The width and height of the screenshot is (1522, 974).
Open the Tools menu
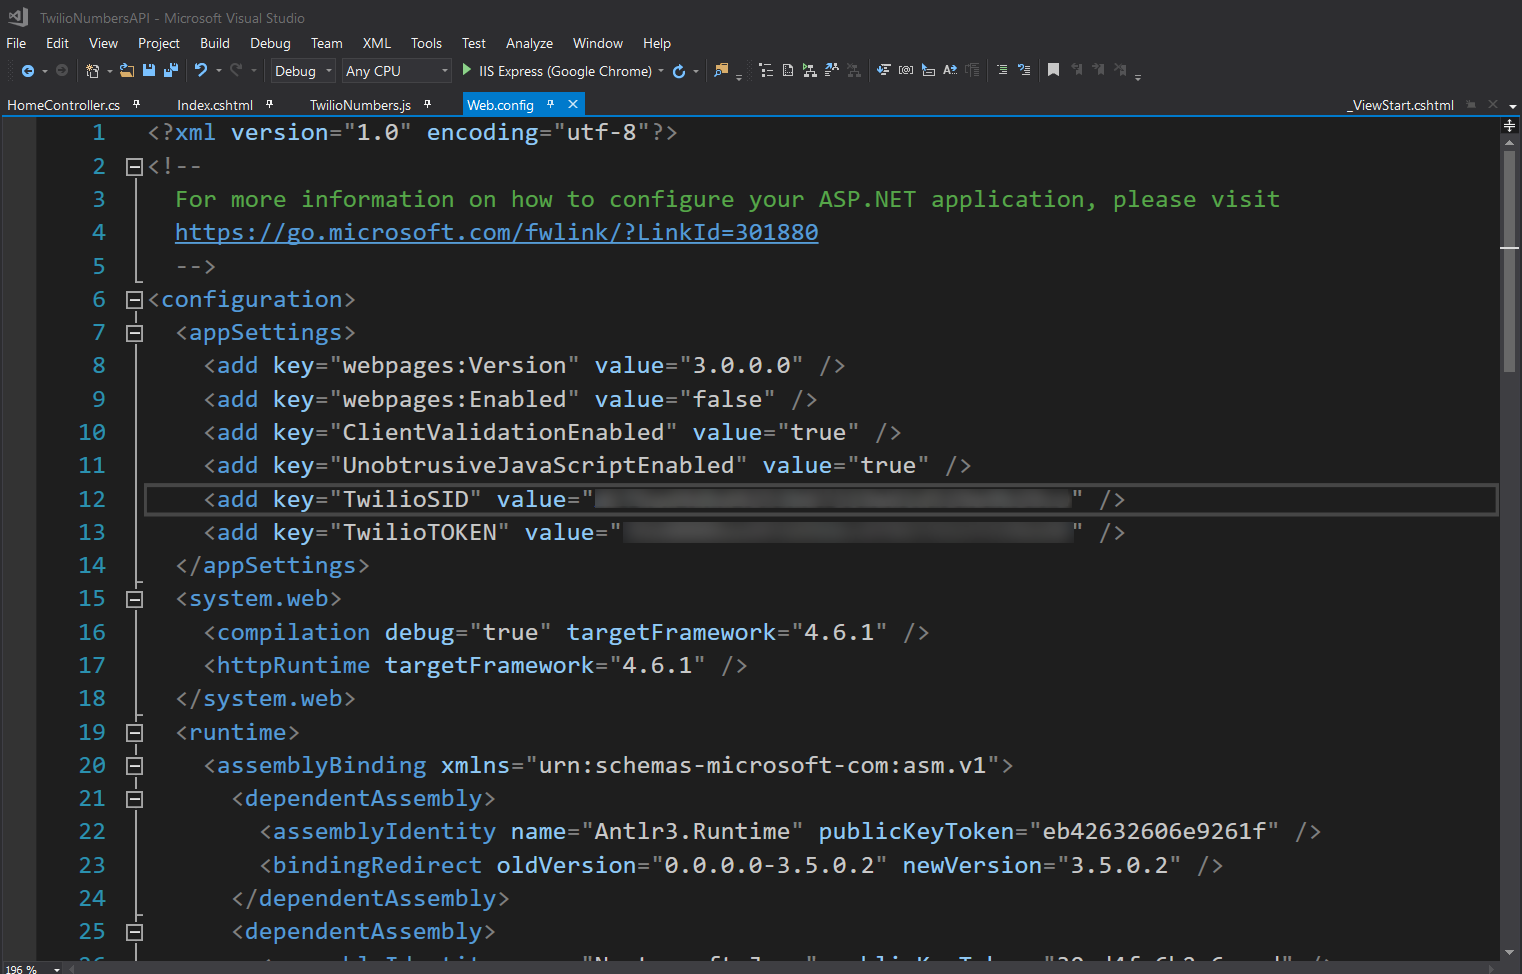tap(426, 43)
